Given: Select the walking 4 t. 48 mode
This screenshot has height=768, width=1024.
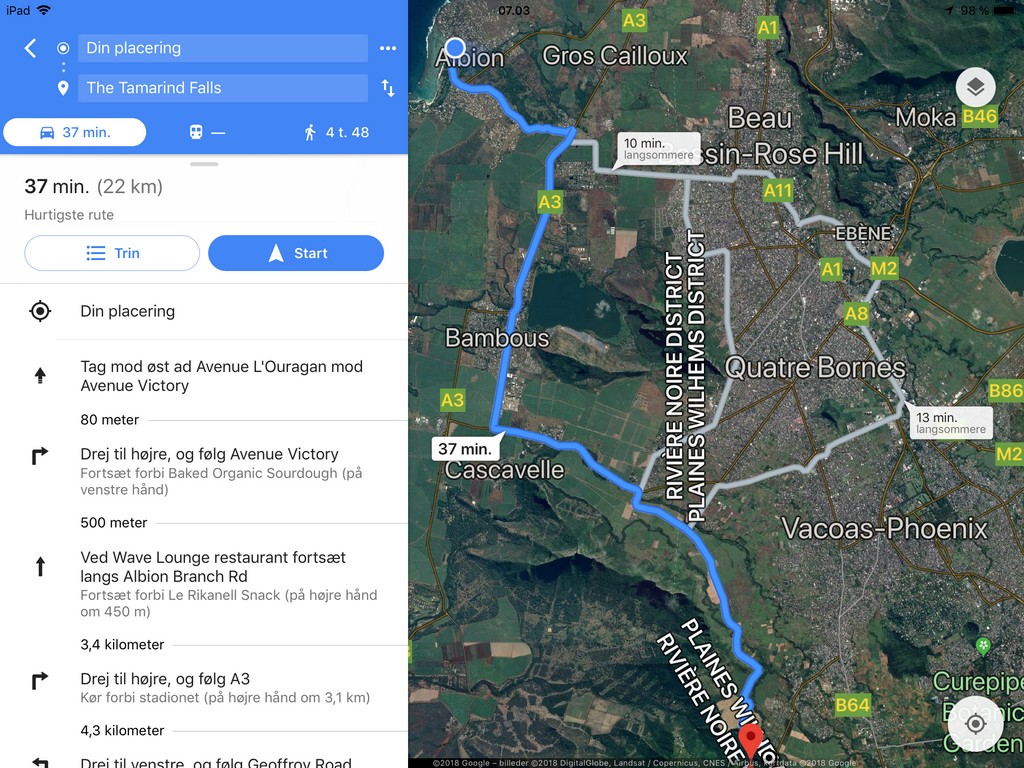Looking at the screenshot, I should pyautogui.click(x=336, y=133).
